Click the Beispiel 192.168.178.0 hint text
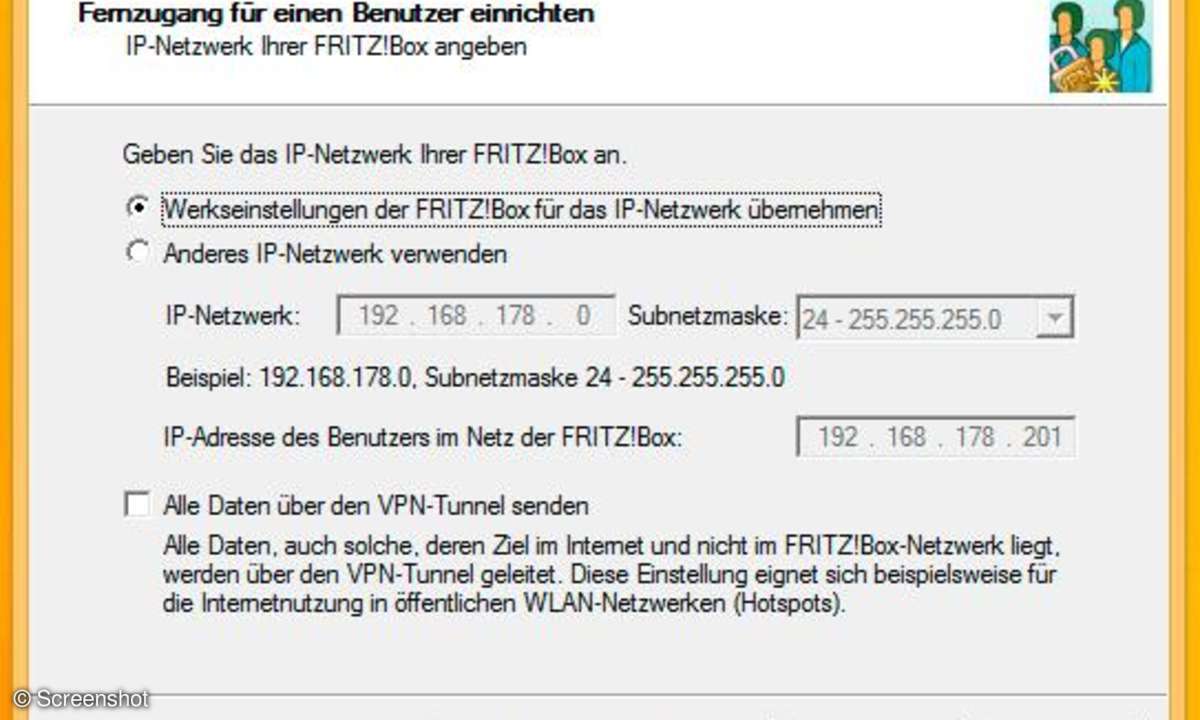The image size is (1200, 720). (475, 378)
